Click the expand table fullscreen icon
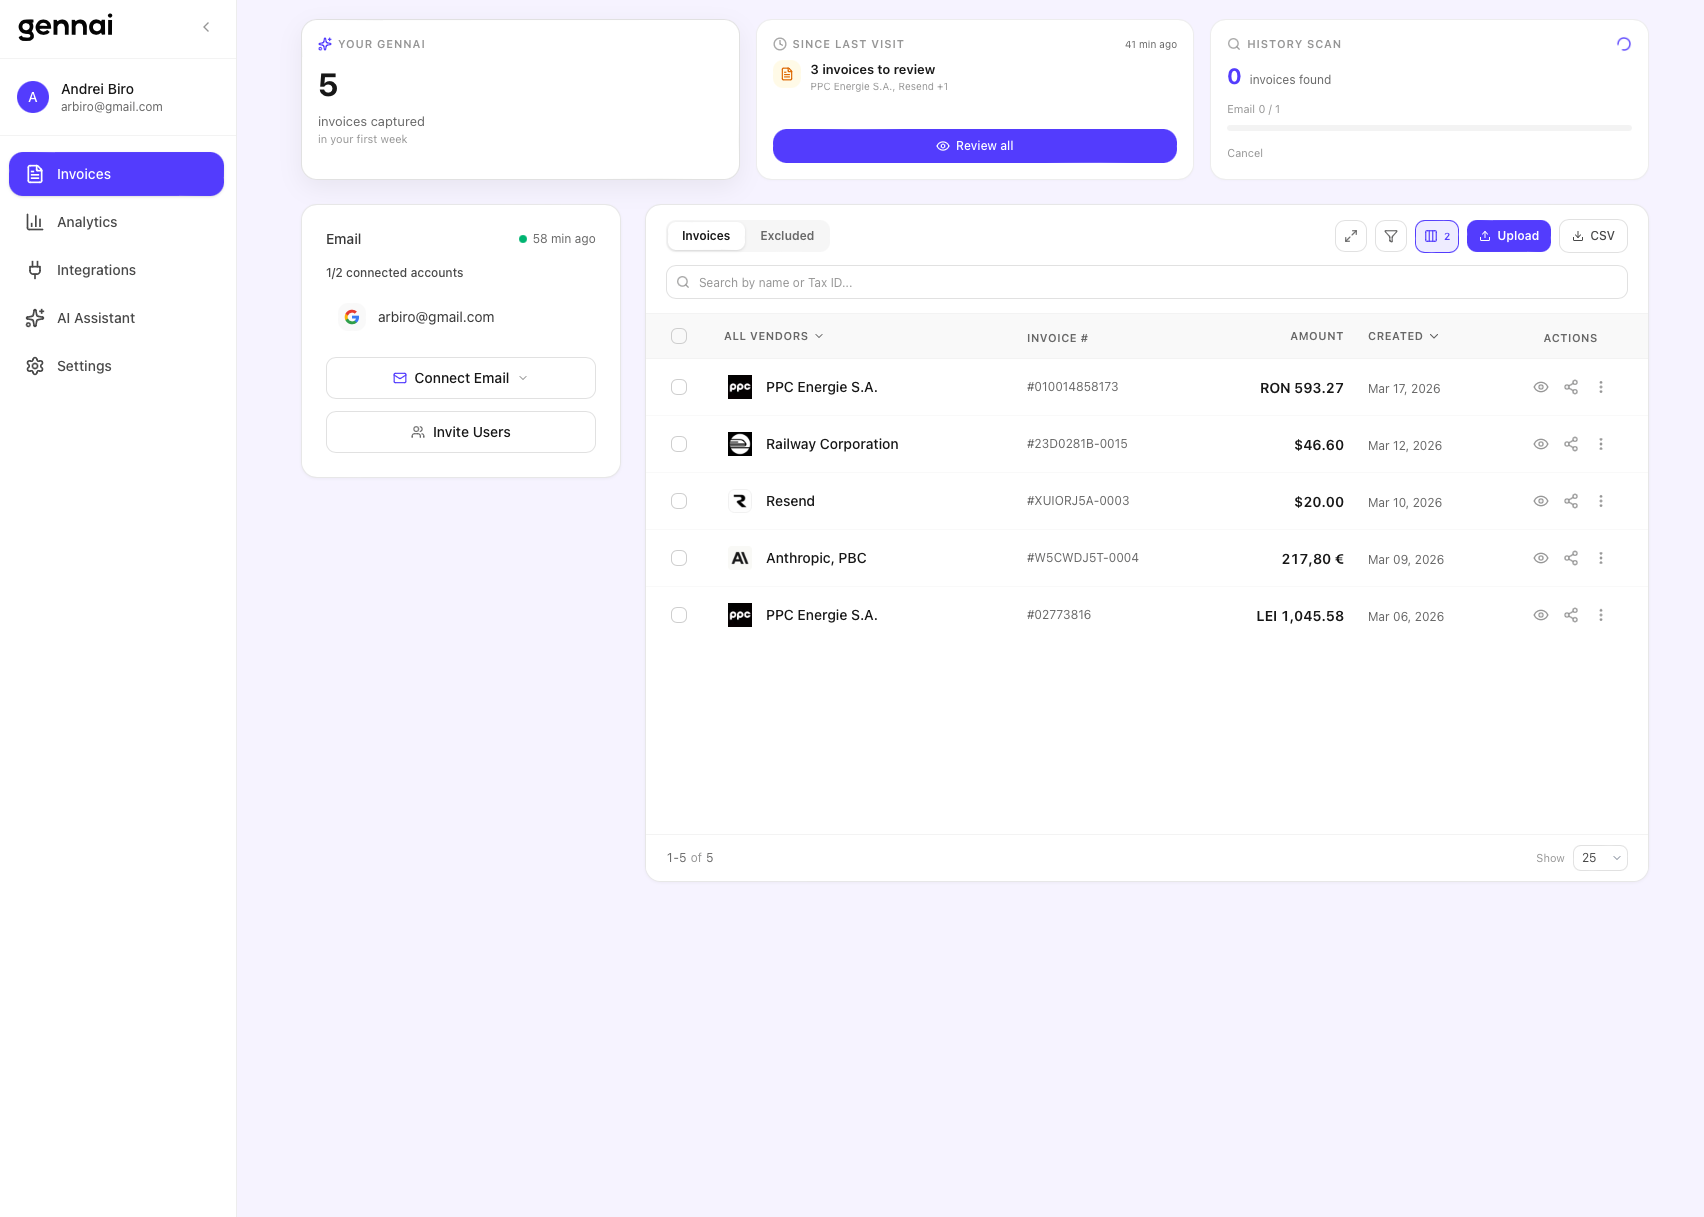 pyautogui.click(x=1350, y=236)
